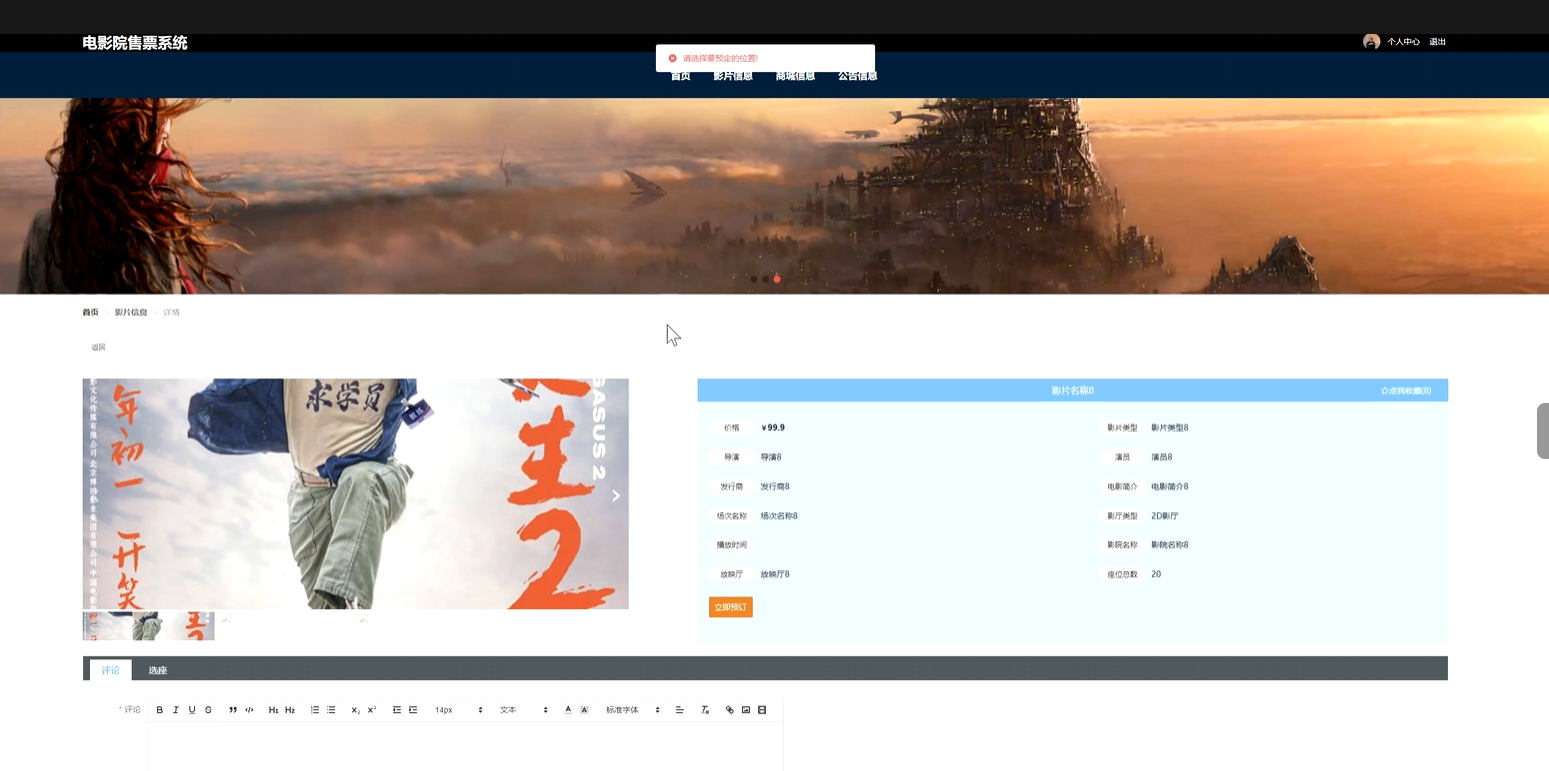This screenshot has width=1549, height=771.
Task: Click the user avatar in header
Action: click(1371, 42)
